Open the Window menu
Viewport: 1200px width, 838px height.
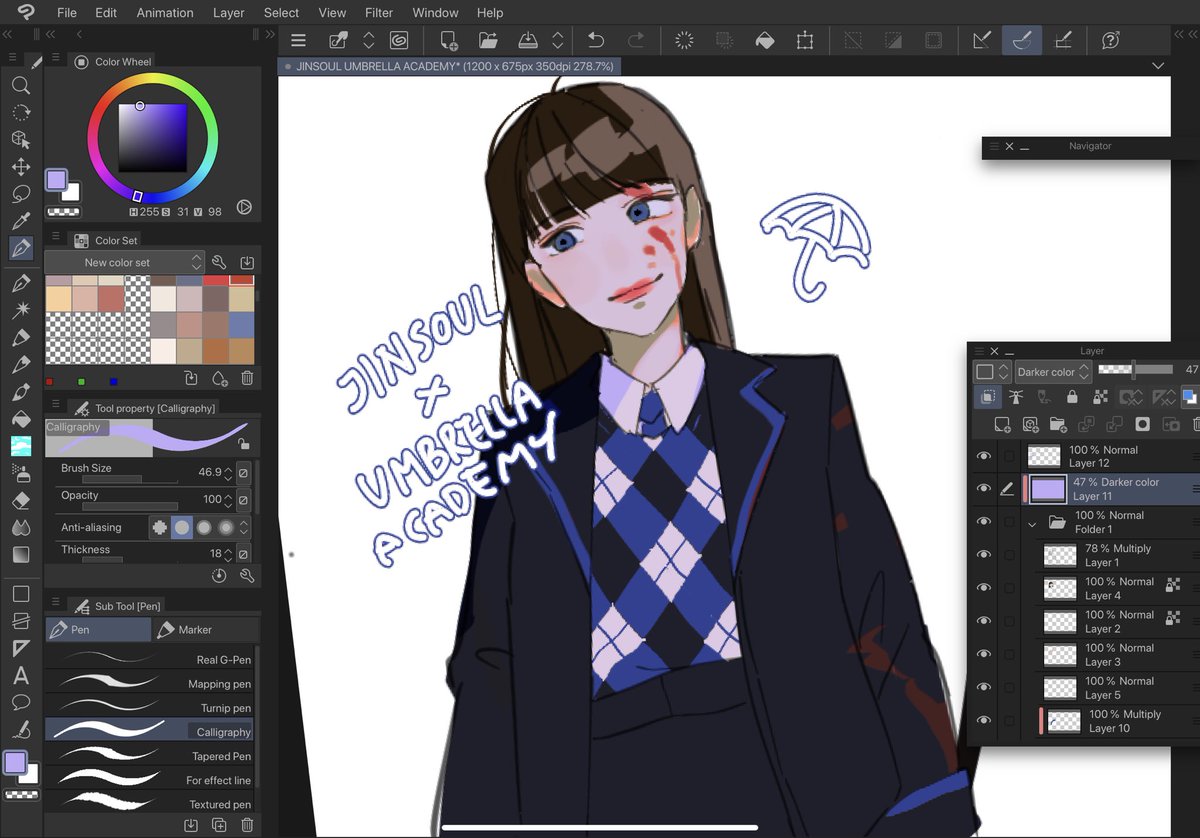point(435,13)
